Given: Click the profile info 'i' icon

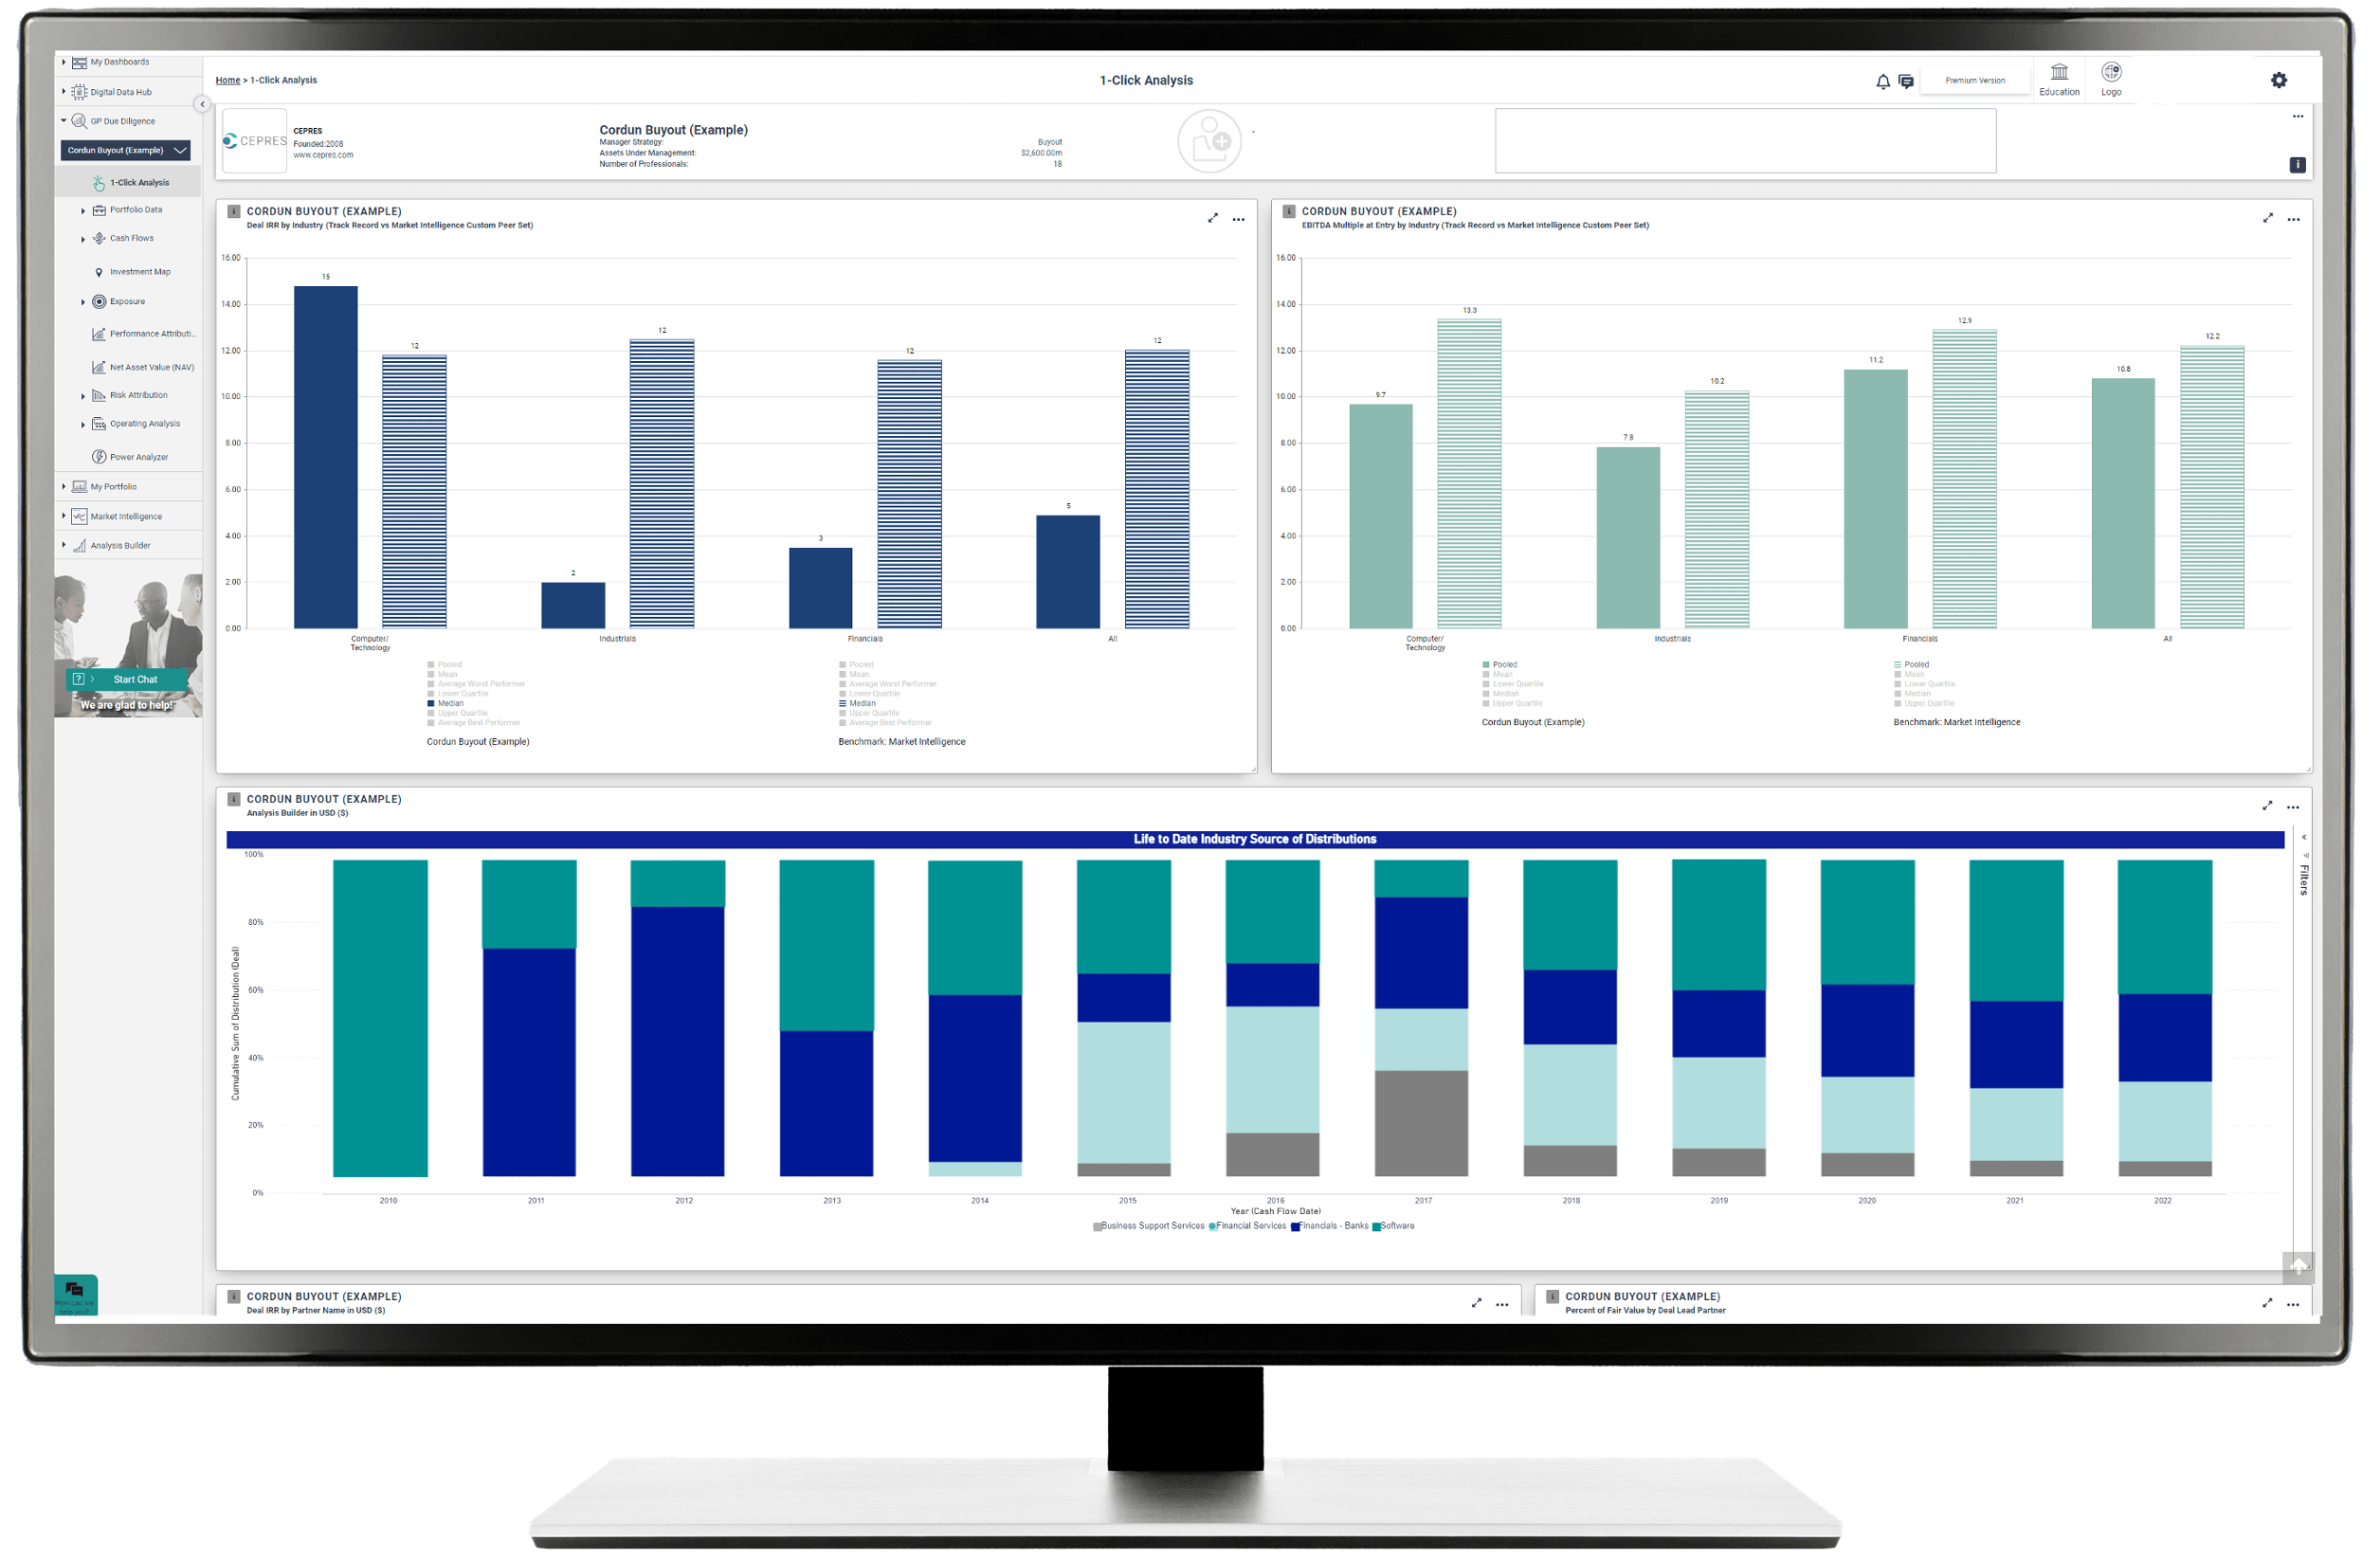Looking at the screenshot, I should coord(2298,165).
